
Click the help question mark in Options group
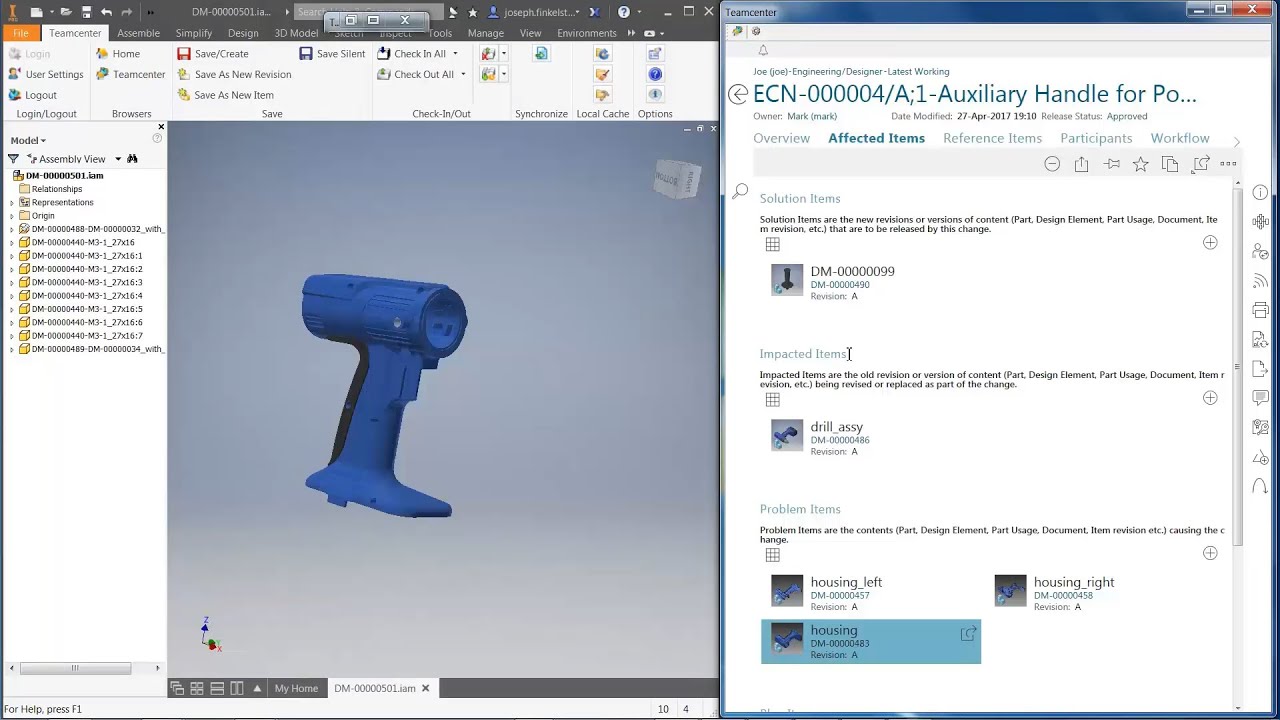[x=655, y=74]
